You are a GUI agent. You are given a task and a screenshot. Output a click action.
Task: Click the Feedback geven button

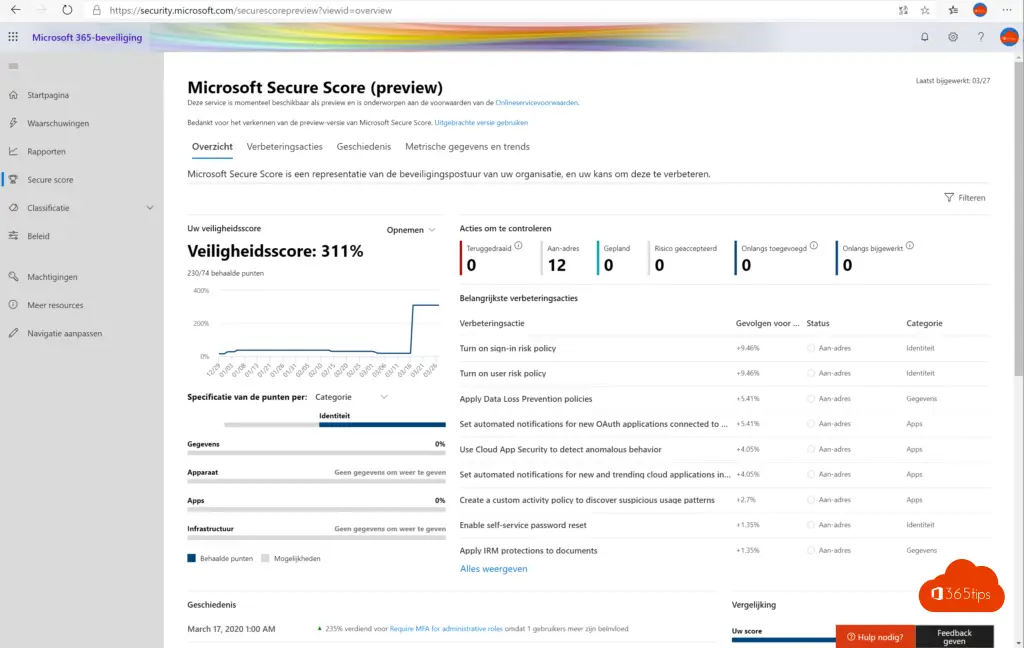[x=955, y=637]
